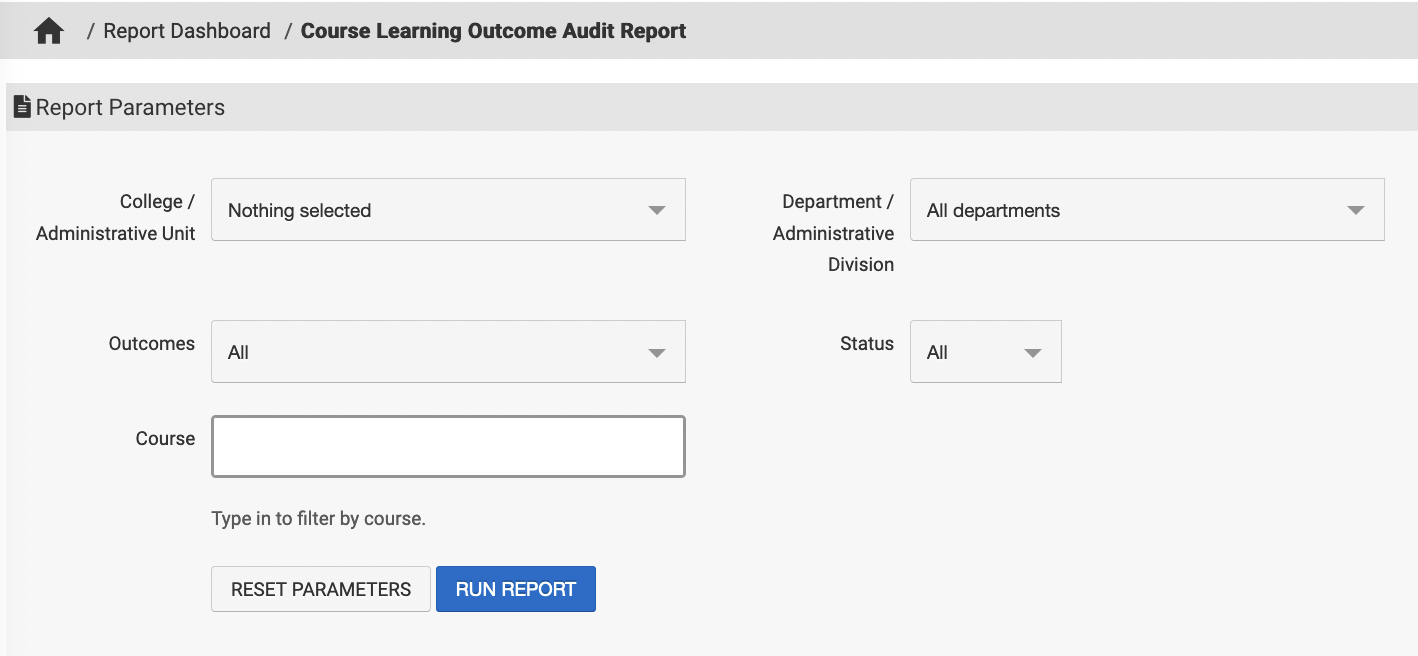Click the Home icon in breadcrumb
1418x656 pixels.
tap(48, 32)
